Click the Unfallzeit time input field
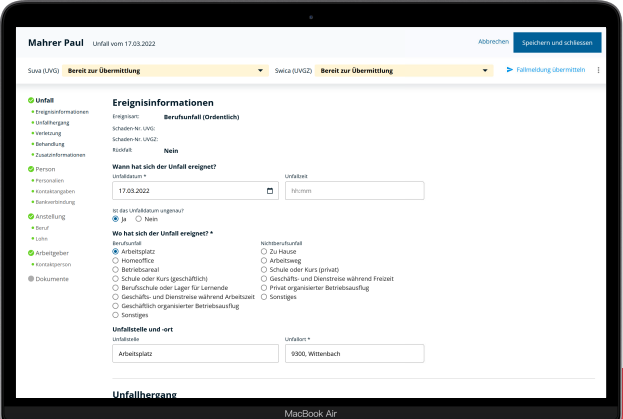623x419 pixels. 355,190
